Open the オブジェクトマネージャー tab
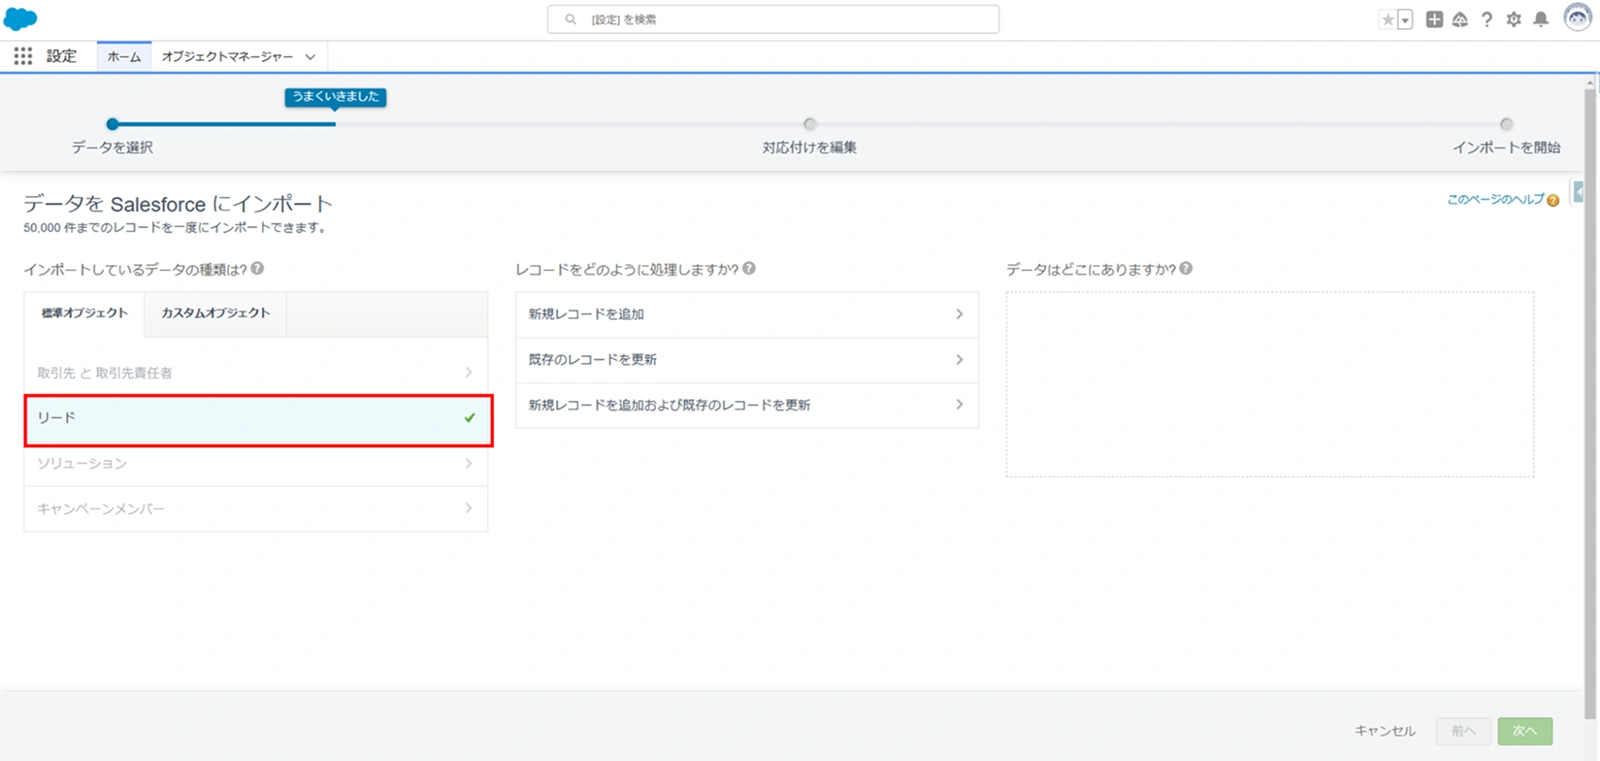Screen dimensions: 1600x761 [x=227, y=57]
